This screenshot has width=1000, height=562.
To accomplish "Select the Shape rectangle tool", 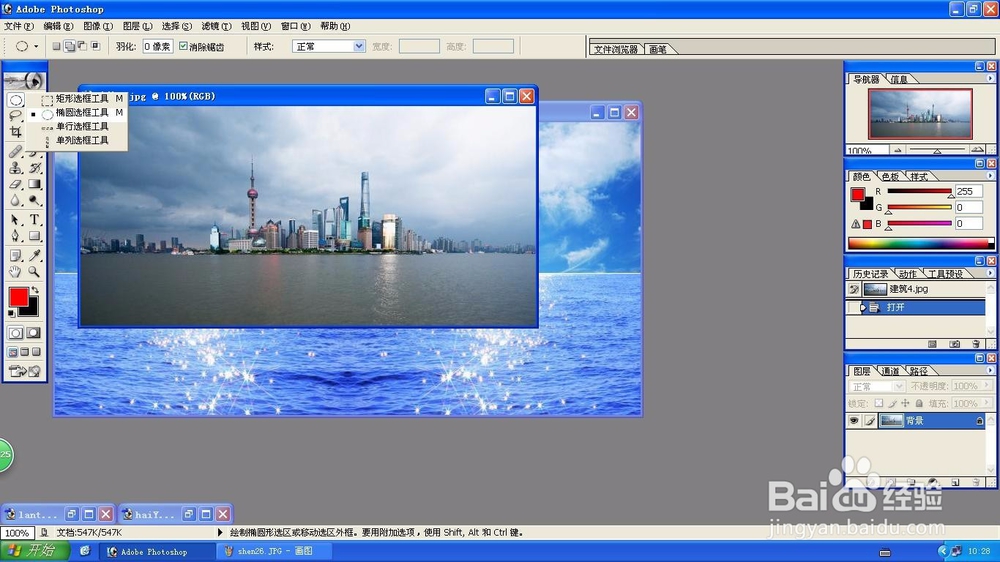I will (x=34, y=236).
